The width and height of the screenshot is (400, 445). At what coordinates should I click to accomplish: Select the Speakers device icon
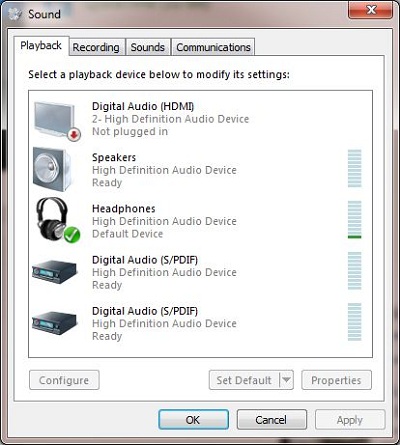(52, 169)
